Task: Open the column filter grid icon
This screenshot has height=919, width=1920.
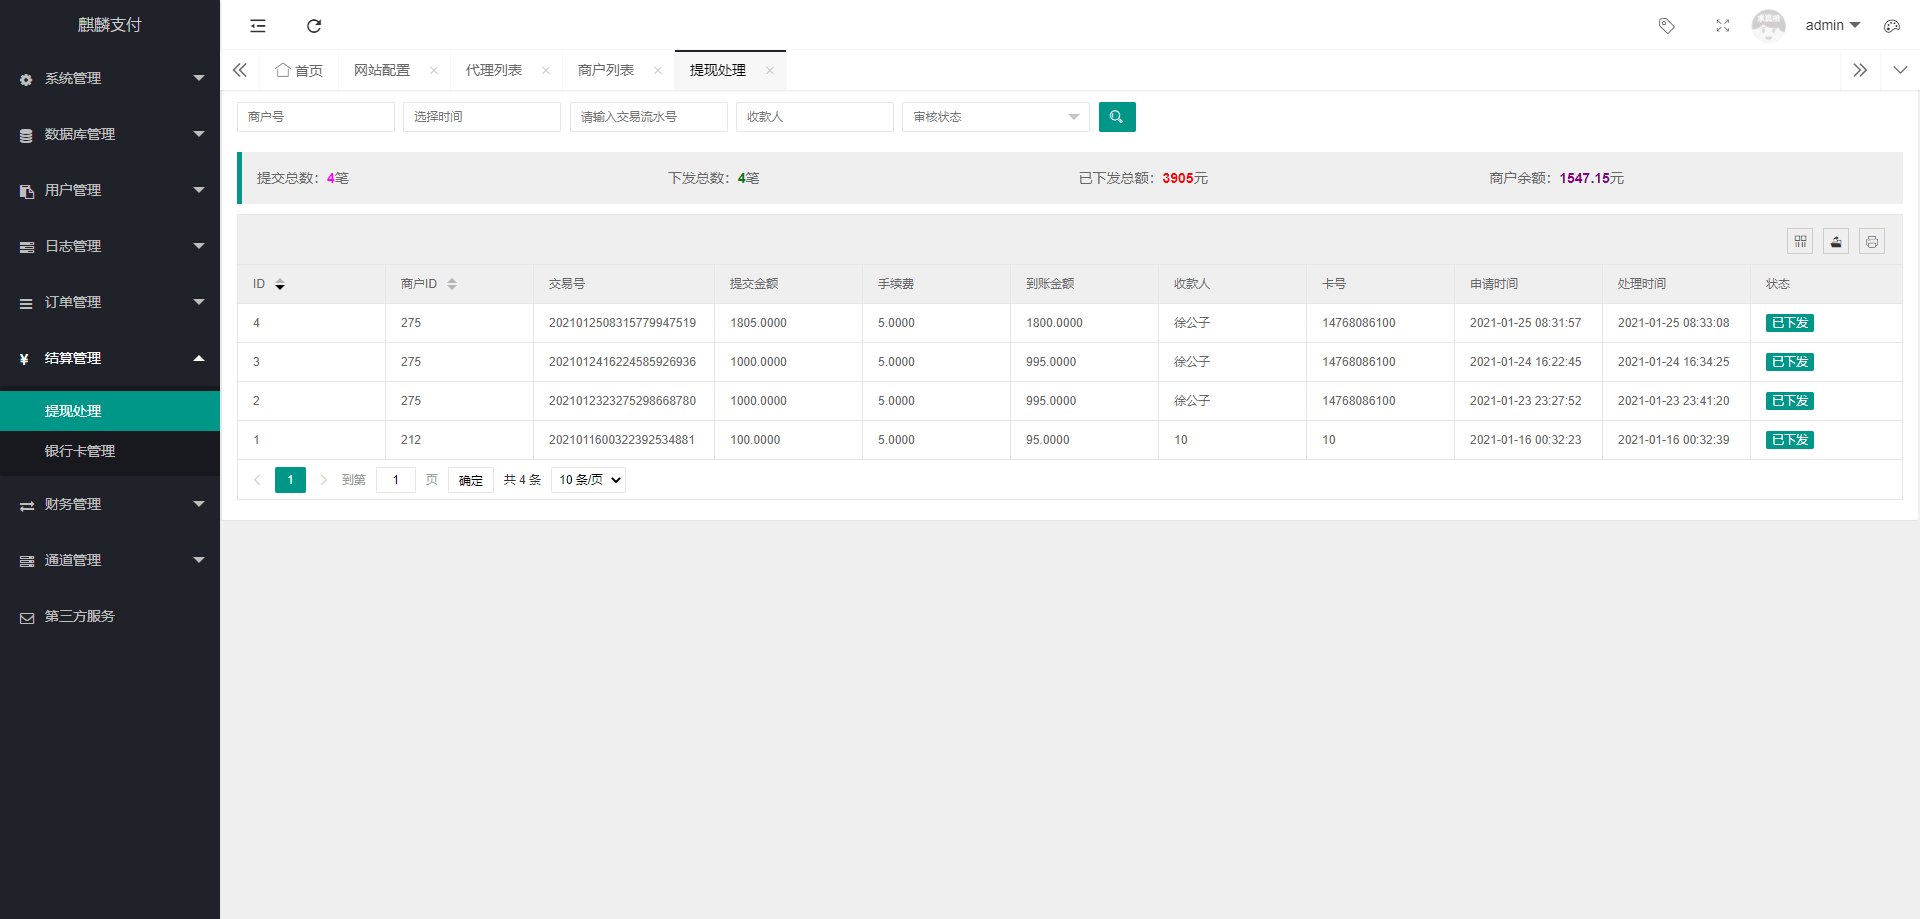Action: [x=1799, y=241]
